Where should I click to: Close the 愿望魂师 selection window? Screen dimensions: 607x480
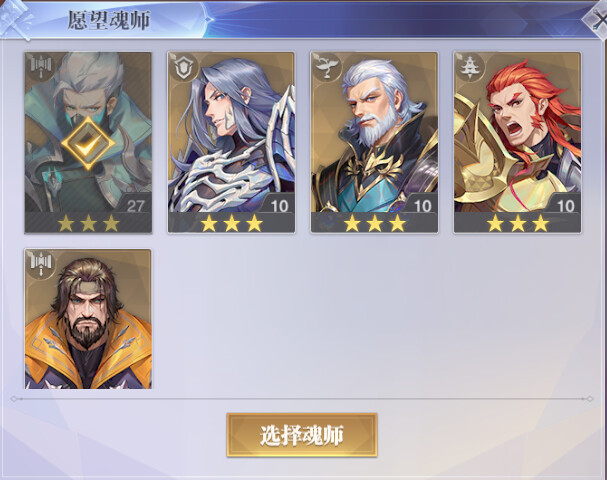[597, 20]
